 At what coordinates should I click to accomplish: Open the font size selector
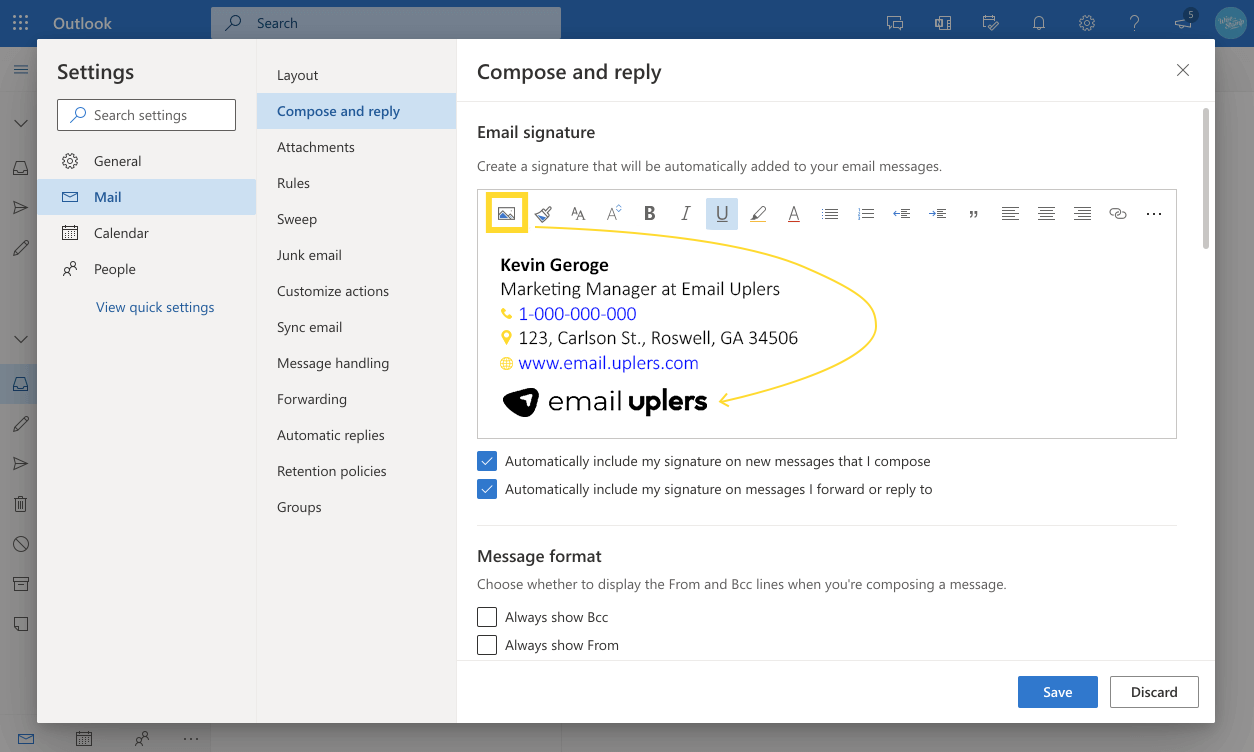[613, 213]
